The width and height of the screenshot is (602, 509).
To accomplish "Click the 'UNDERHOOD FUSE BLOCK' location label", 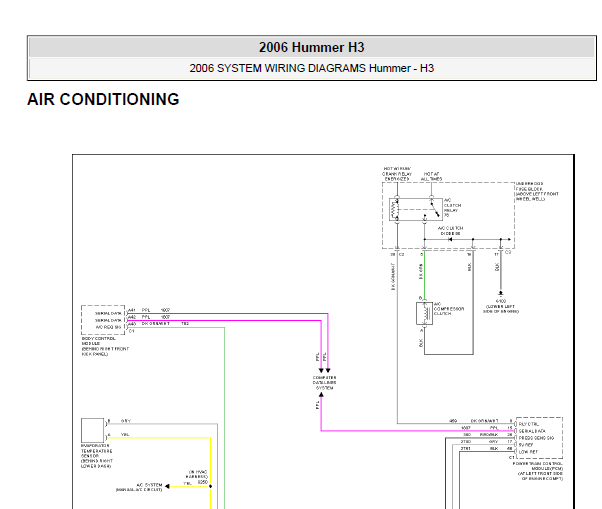I will point(537,192).
